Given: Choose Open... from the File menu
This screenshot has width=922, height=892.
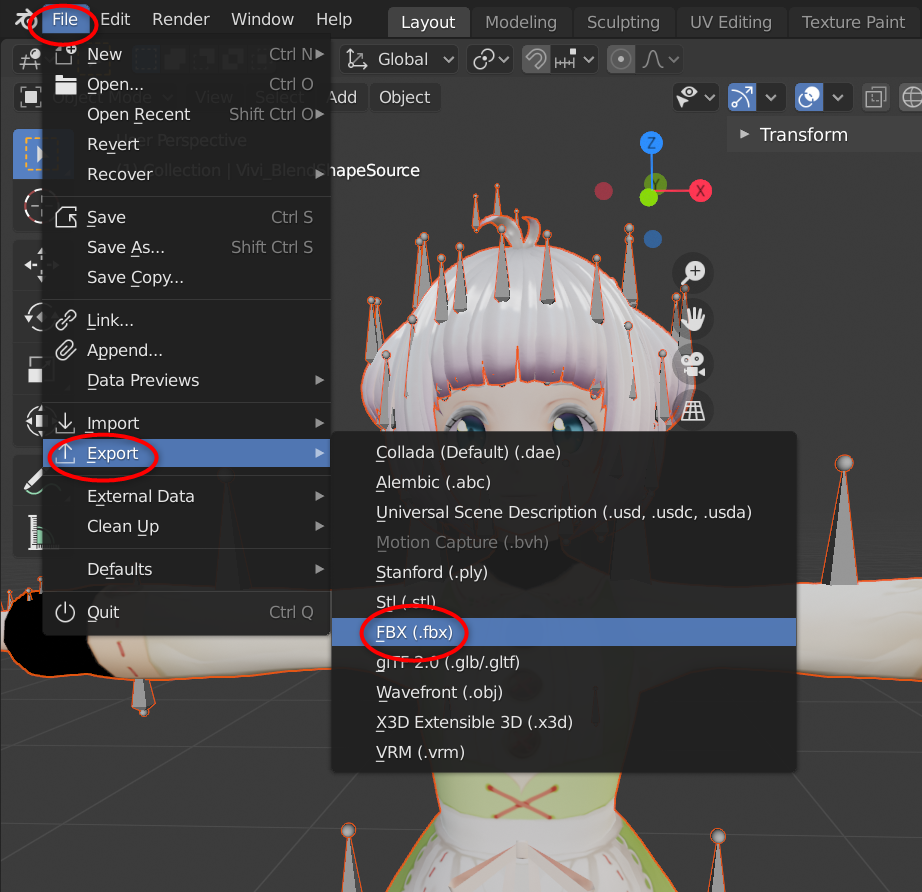Looking at the screenshot, I should click(x=186, y=84).
